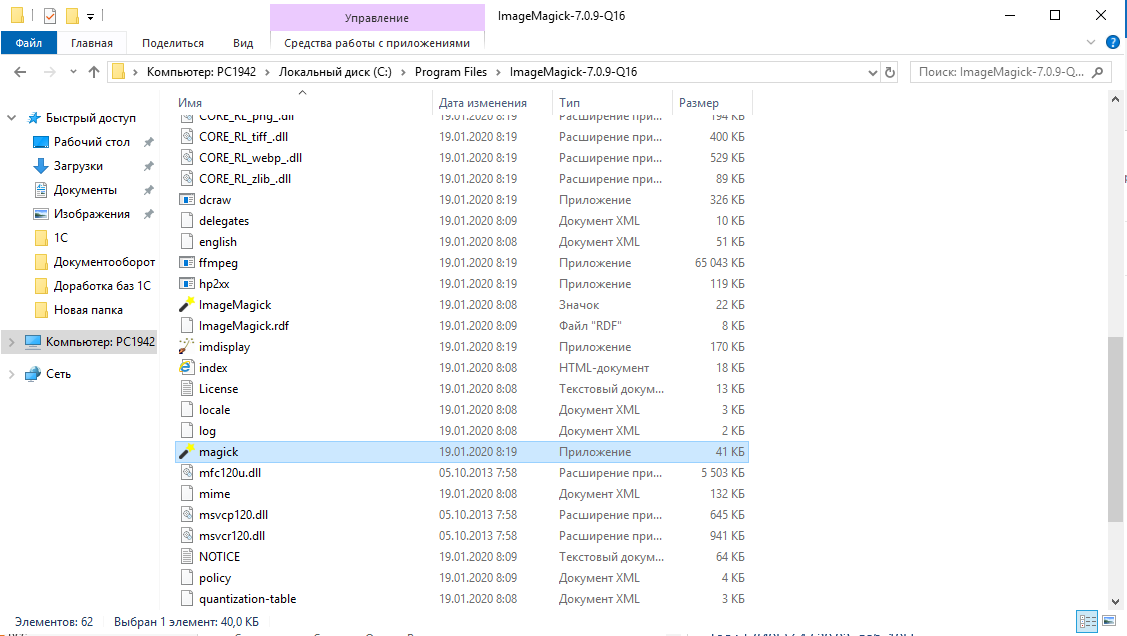The height and width of the screenshot is (636, 1127).
Task: Click the hp2xx application icon
Action: point(186,283)
